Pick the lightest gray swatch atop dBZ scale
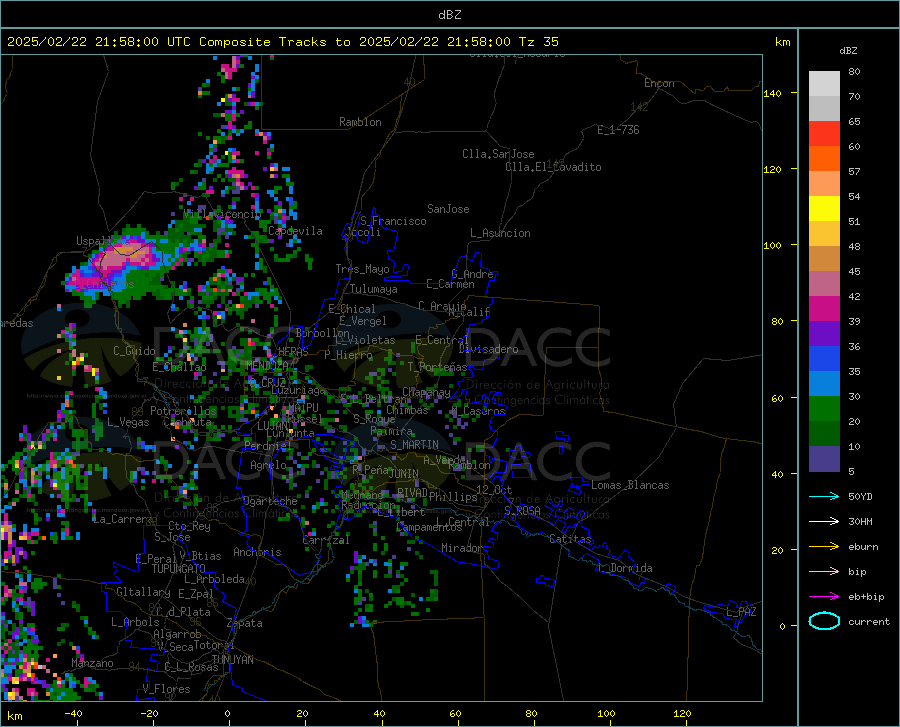900x727 pixels. 824,84
